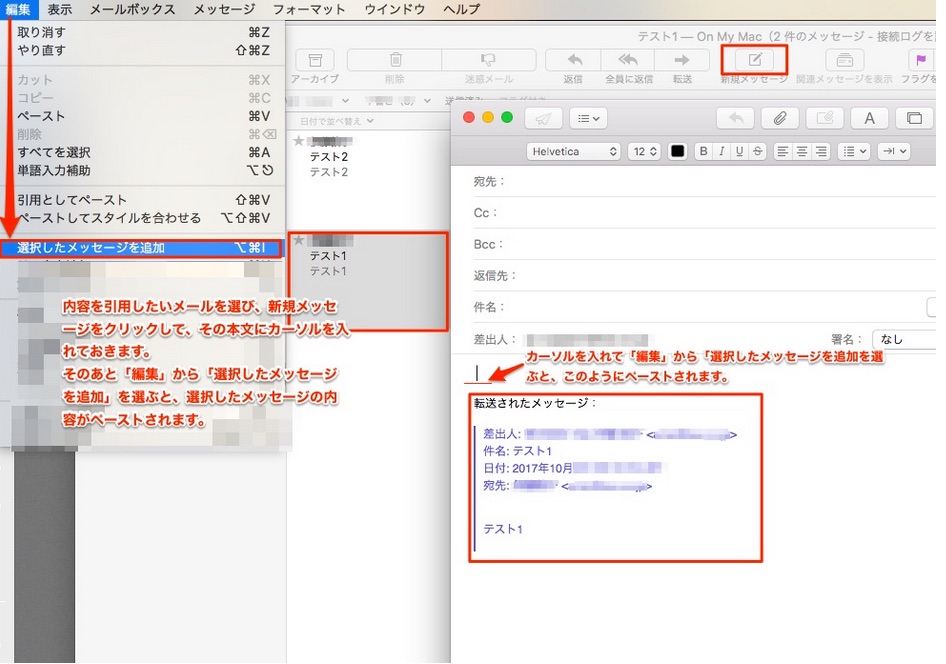Click the Bcc input field
Image resolution: width=946 pixels, height=664 pixels.
721,244
